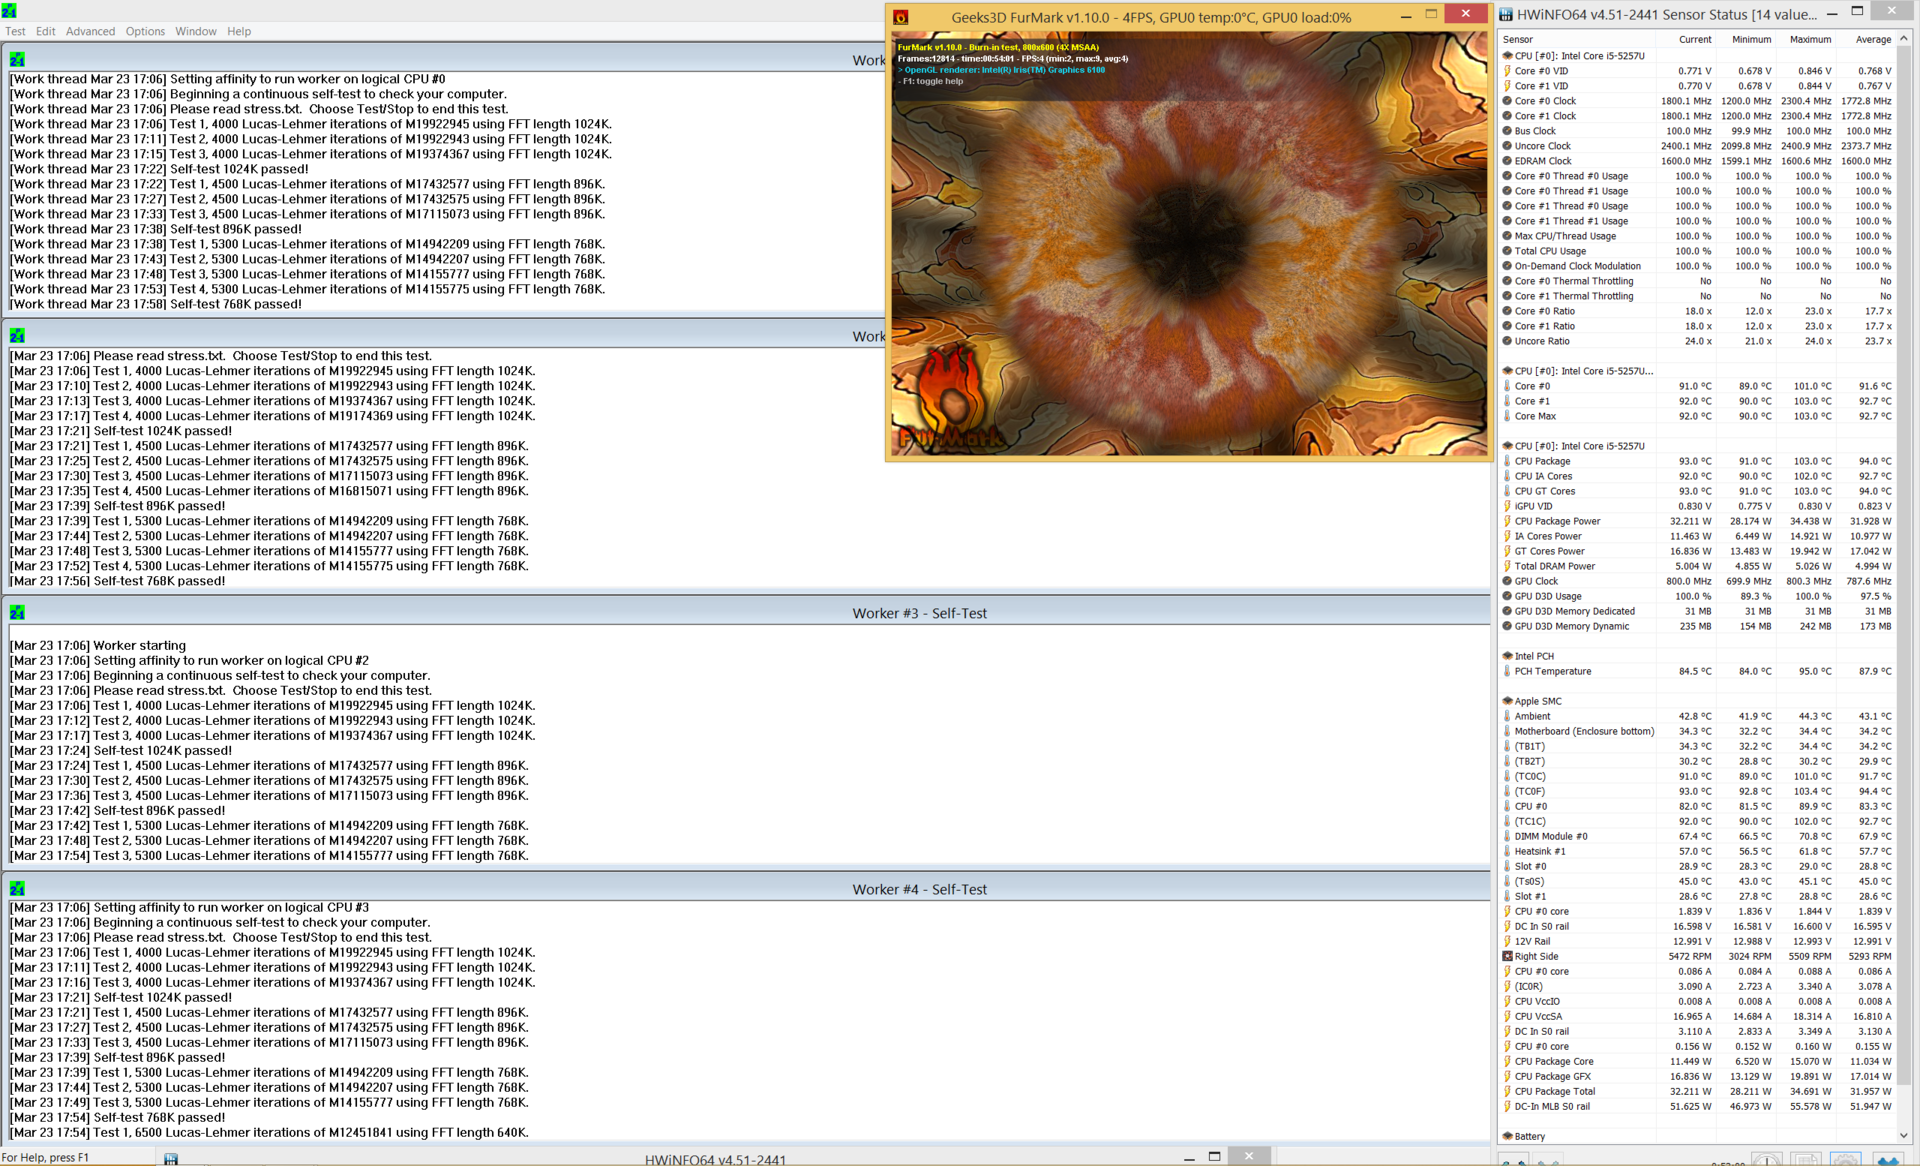Click the HWiNFO sensor list scroll-up arrow
The image size is (1920, 1166).
[1904, 39]
